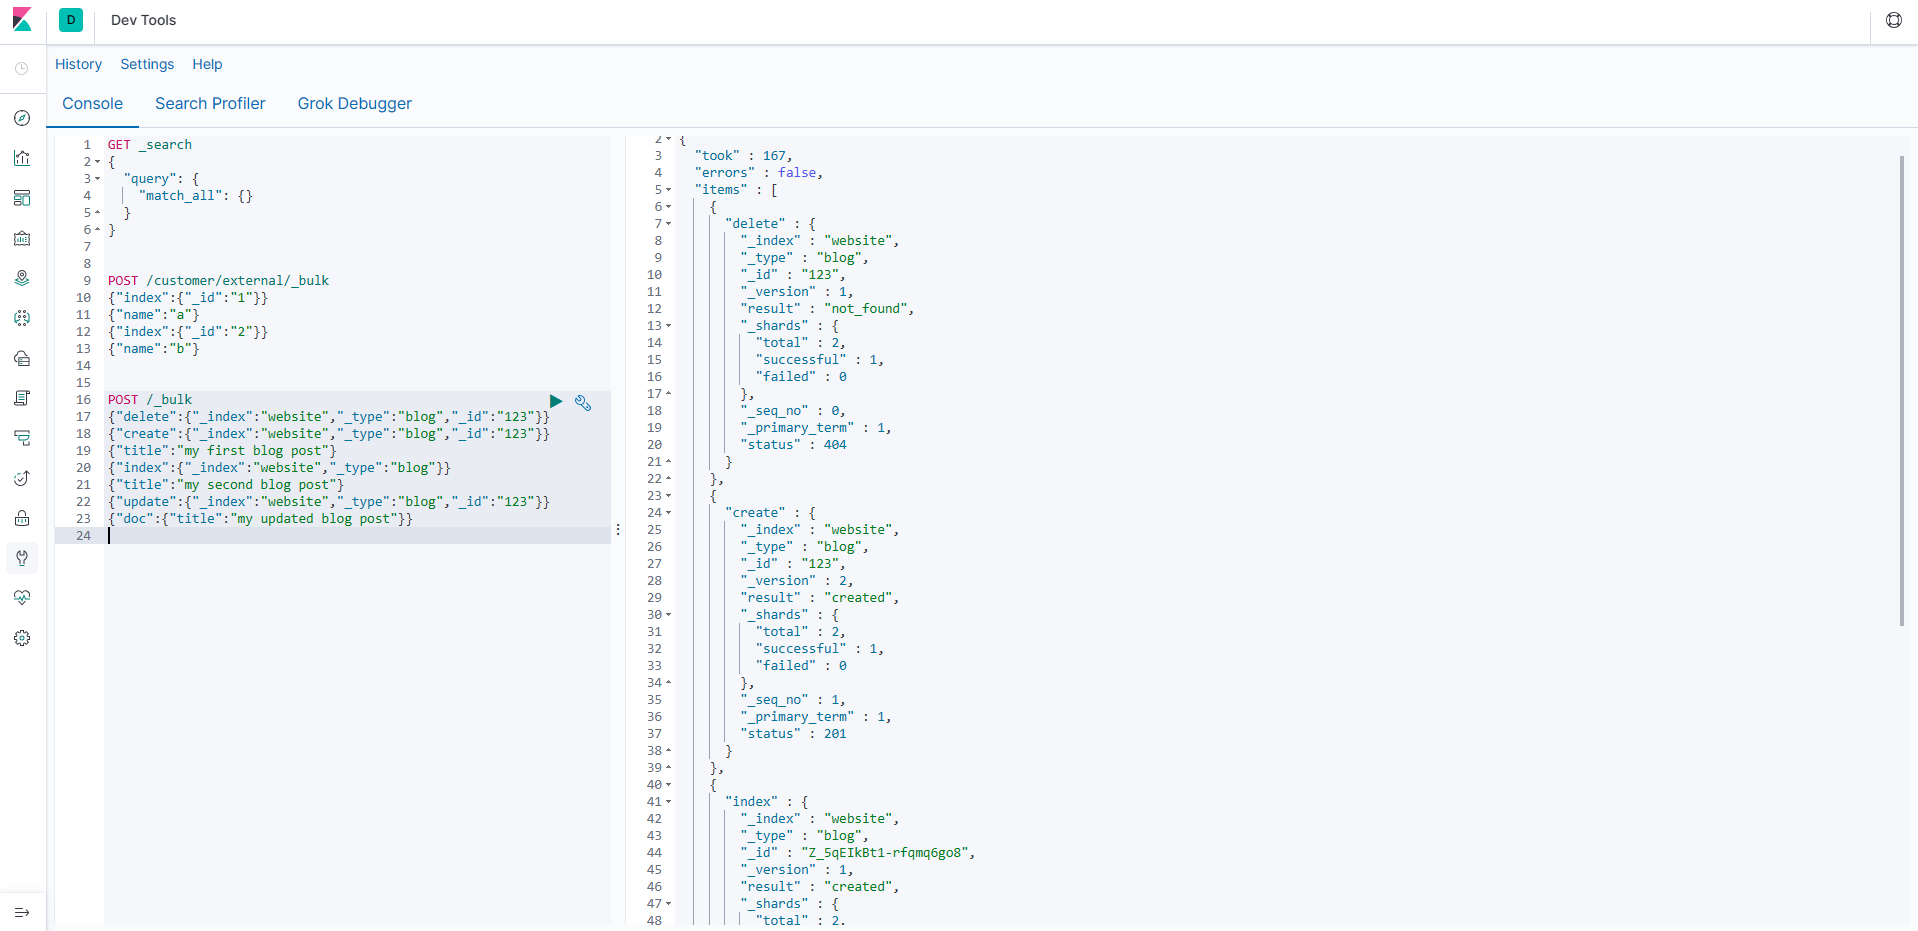Switch to the Grok Debugger tab

(x=354, y=104)
